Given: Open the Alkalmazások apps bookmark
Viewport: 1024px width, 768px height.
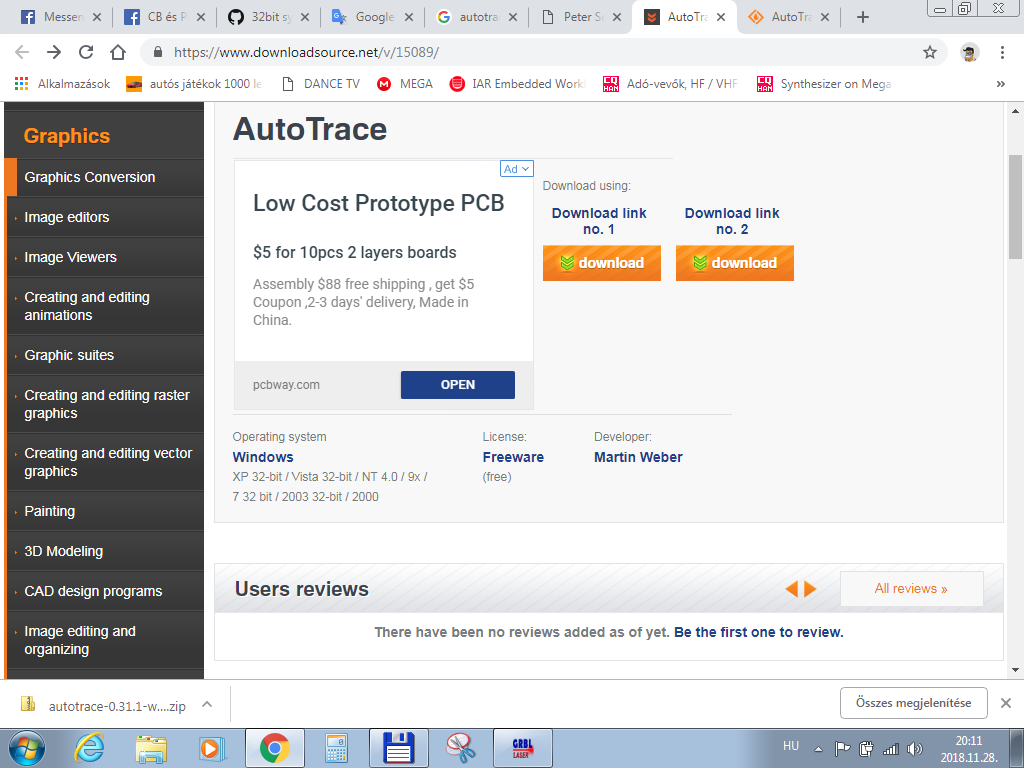Looking at the screenshot, I should (x=62, y=84).
